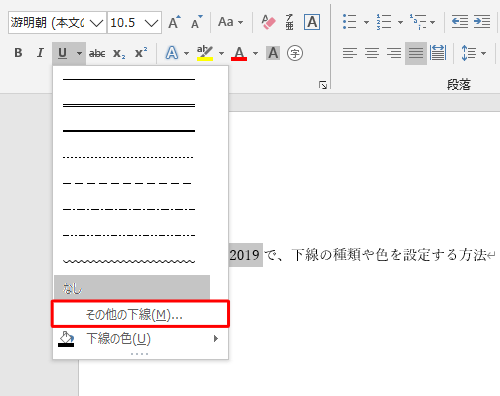This screenshot has height=396, width=500.
Task: Open the Font dialog launcher
Action: point(323,85)
